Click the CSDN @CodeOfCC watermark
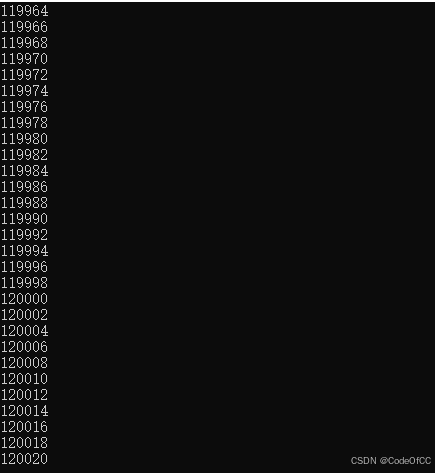This screenshot has width=435, height=473. pyautogui.click(x=391, y=461)
